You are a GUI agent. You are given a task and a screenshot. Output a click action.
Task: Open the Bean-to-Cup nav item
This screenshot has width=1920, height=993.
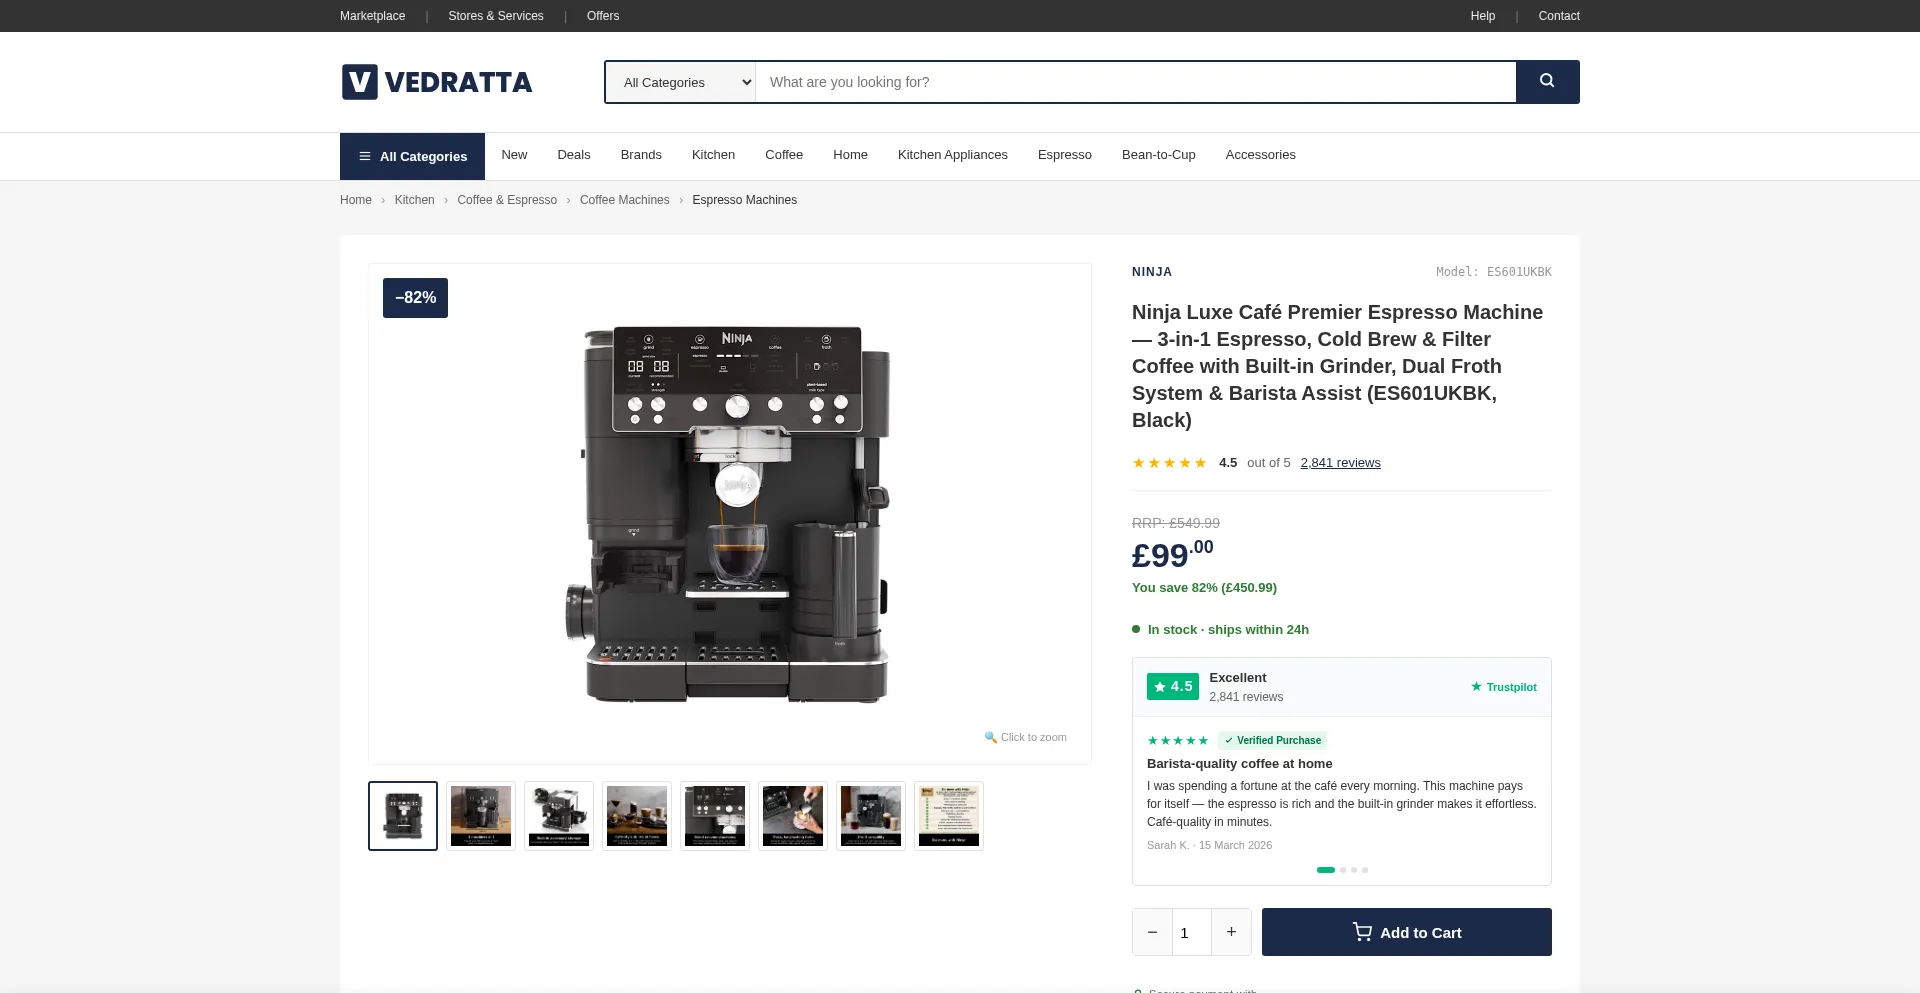[x=1159, y=155]
